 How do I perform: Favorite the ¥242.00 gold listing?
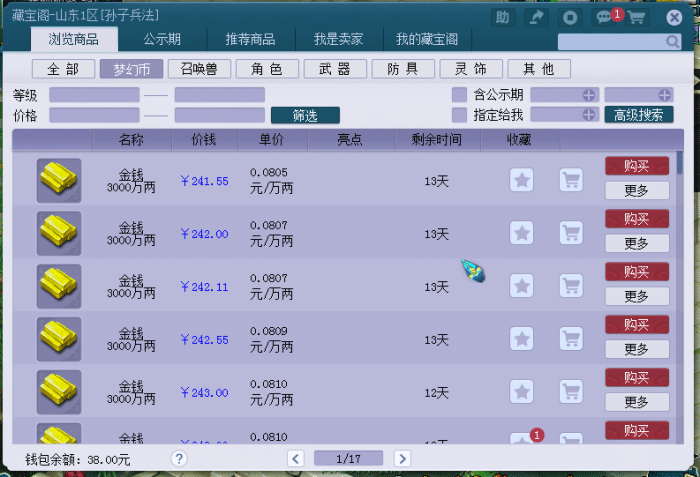pyautogui.click(x=521, y=233)
